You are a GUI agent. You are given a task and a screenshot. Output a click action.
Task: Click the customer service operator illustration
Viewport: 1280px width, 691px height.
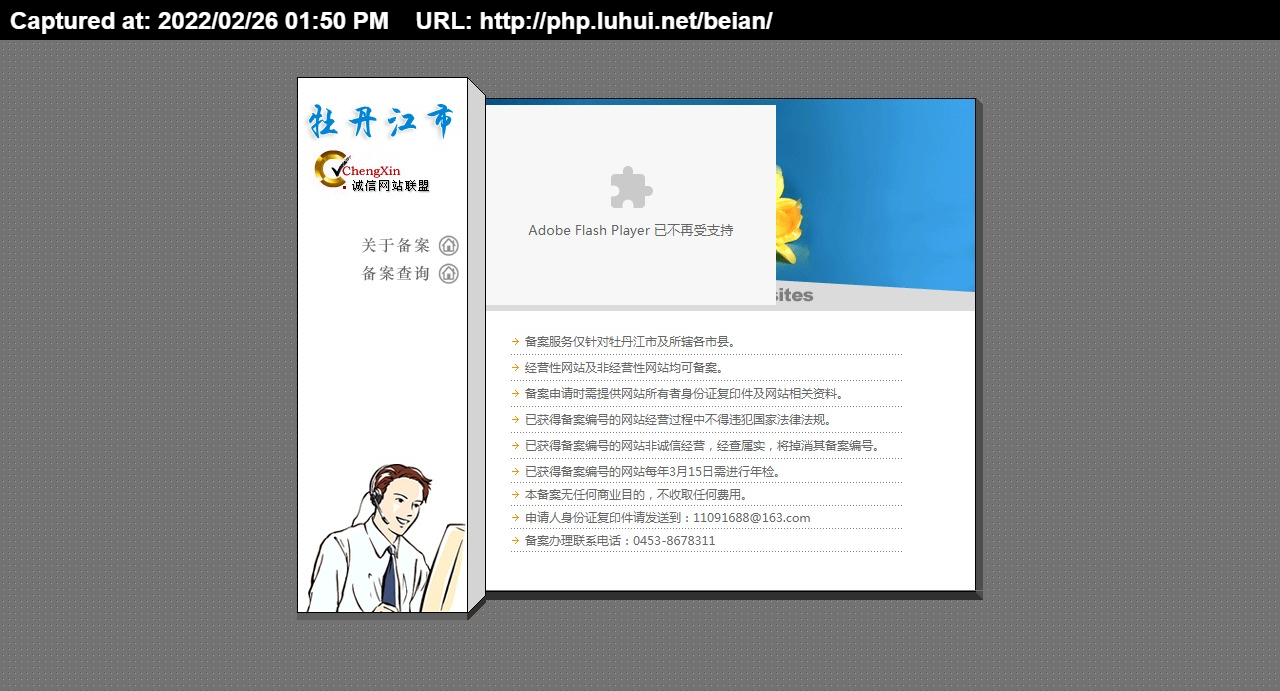click(x=386, y=537)
